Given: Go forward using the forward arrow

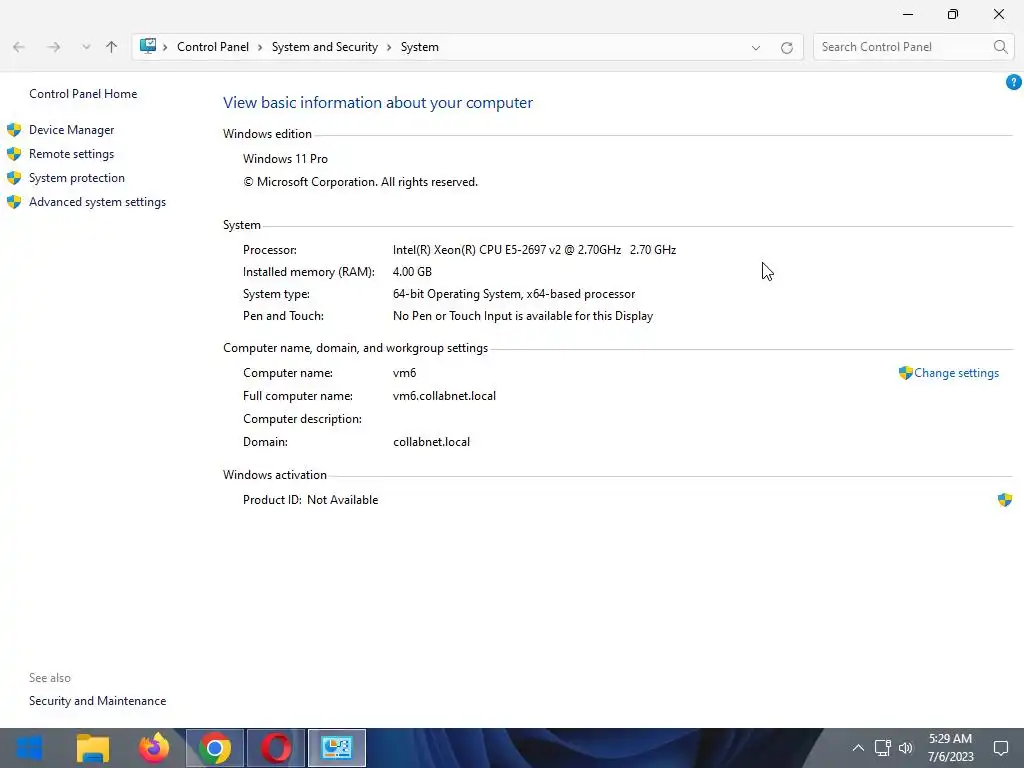Looking at the screenshot, I should point(54,47).
